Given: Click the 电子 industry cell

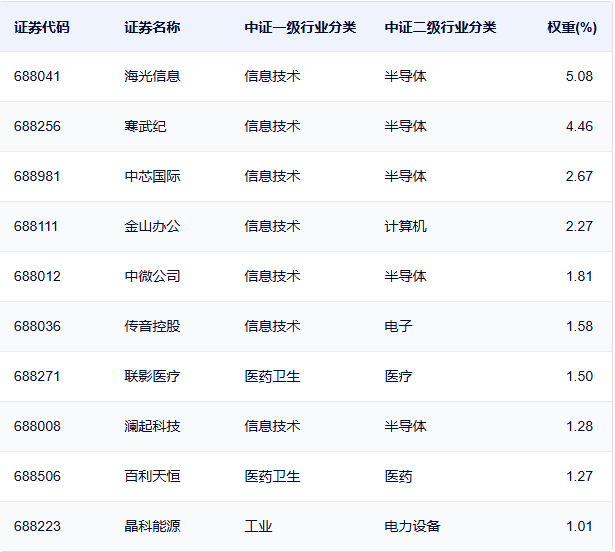Looking at the screenshot, I should click(x=398, y=326).
